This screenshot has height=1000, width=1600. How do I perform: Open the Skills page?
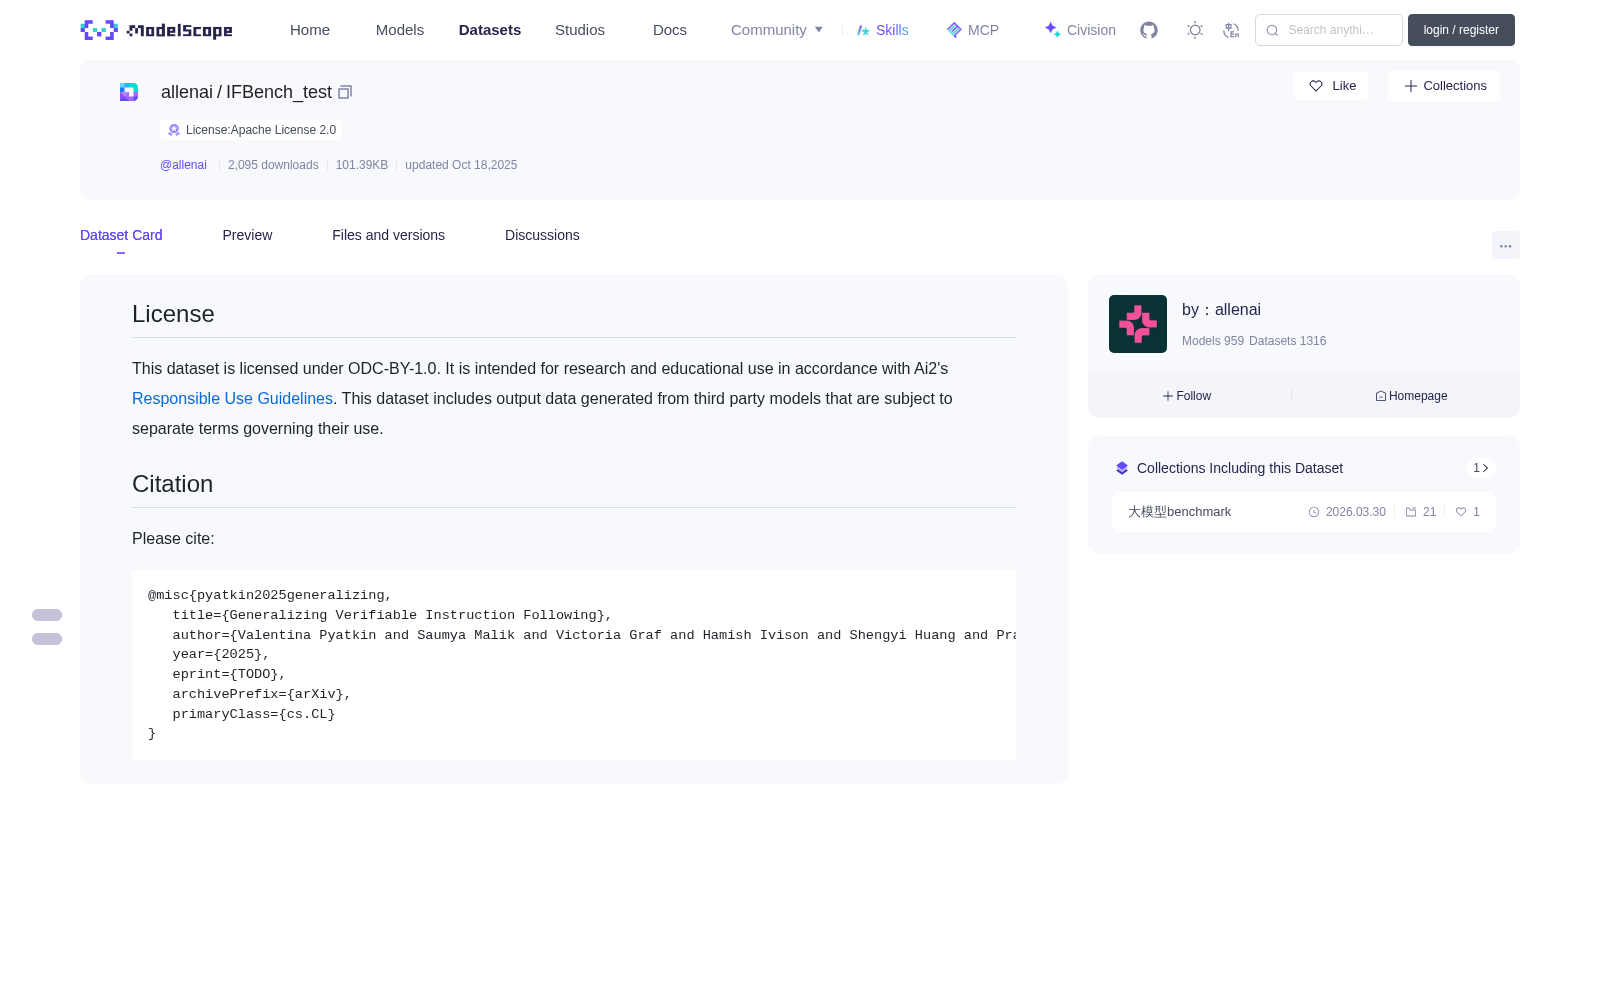882,30
